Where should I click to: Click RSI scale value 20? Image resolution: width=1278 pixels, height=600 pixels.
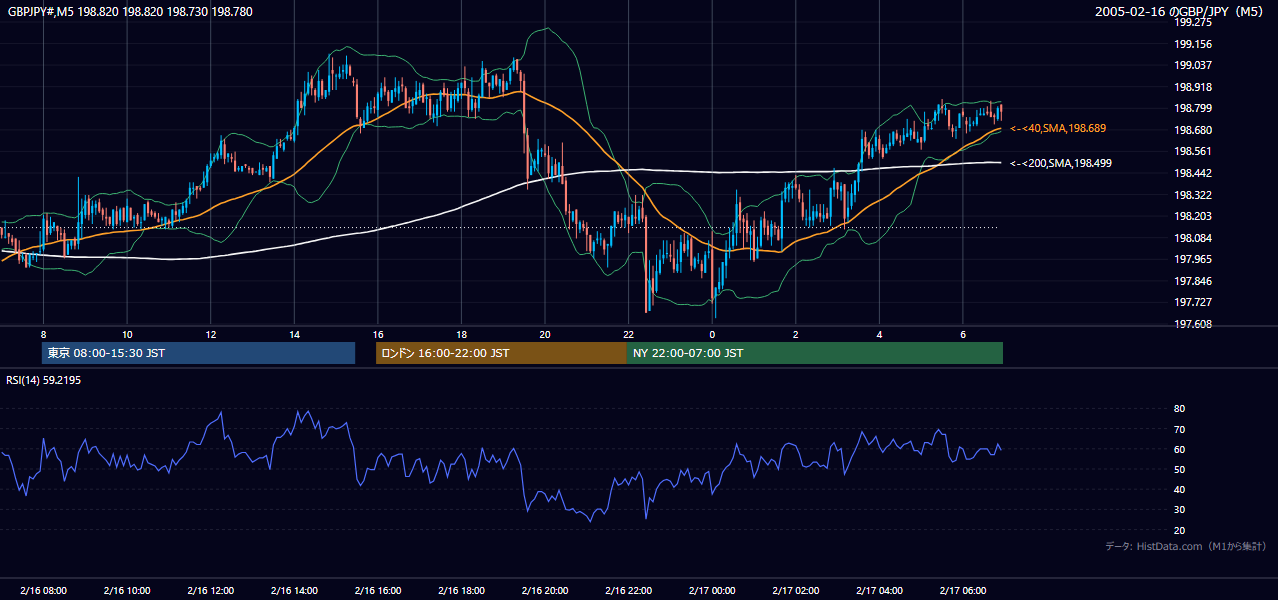1179,530
